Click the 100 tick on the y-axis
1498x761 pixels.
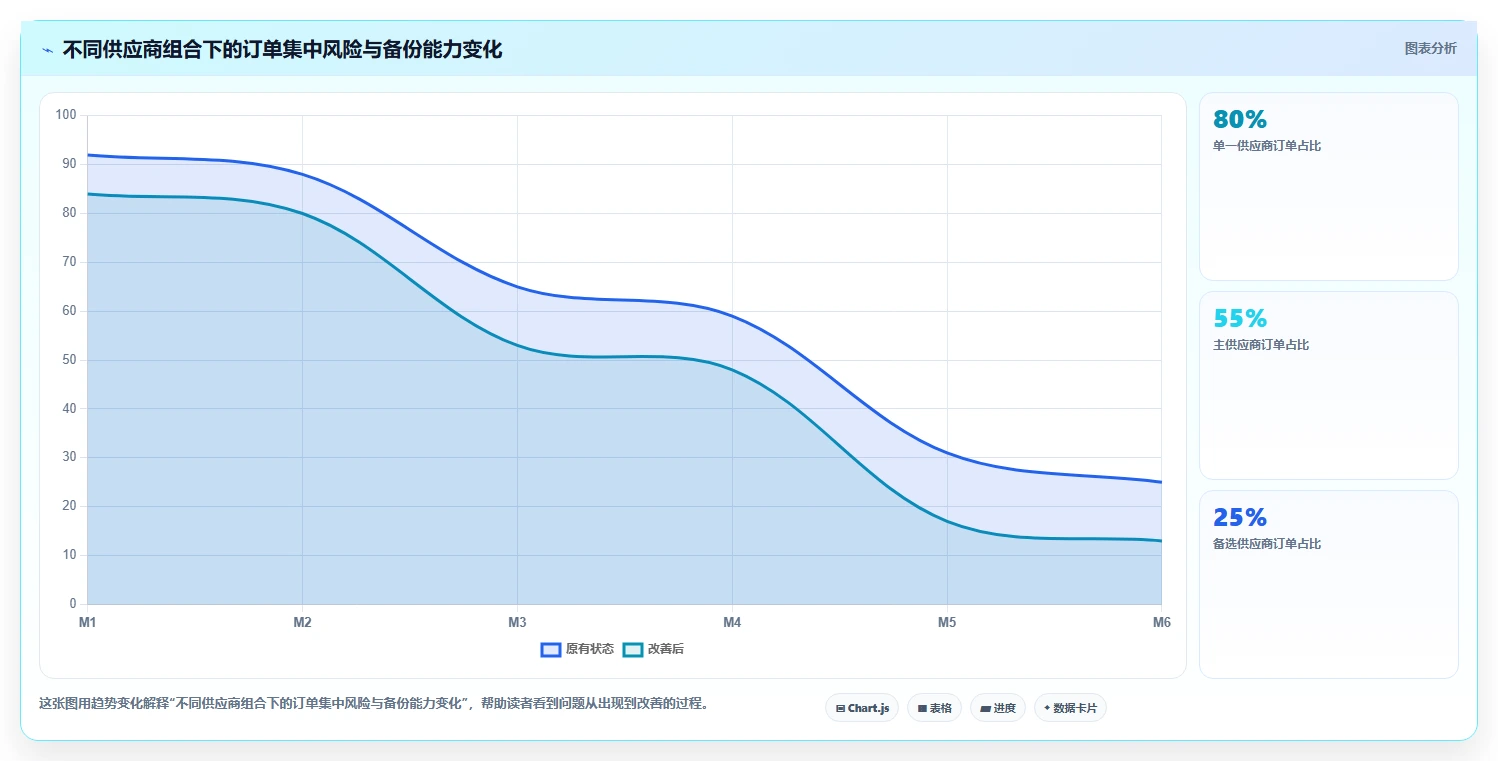pyautogui.click(x=66, y=115)
